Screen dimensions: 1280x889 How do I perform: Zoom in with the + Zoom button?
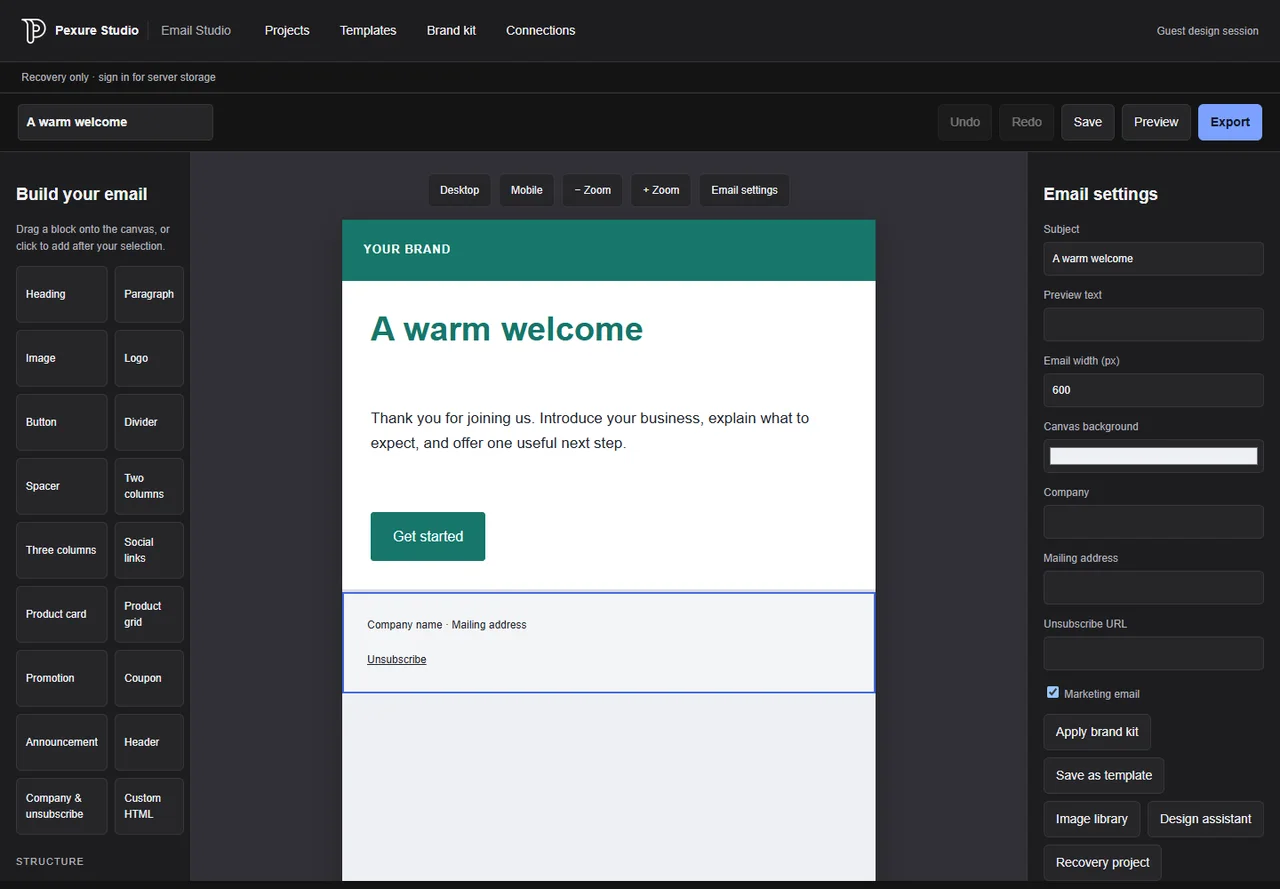click(661, 190)
